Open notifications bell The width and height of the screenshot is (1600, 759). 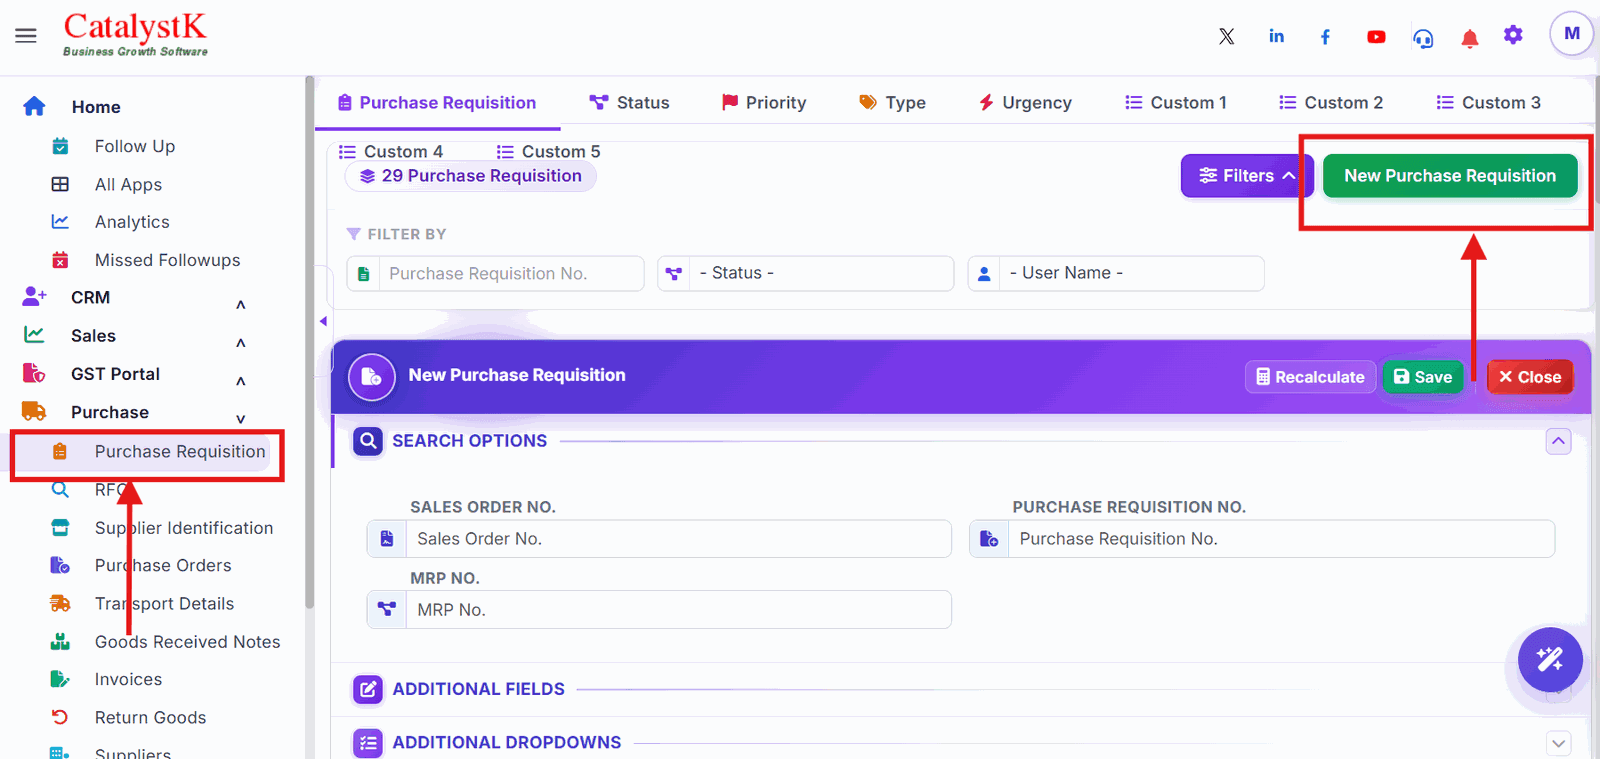click(x=1469, y=38)
